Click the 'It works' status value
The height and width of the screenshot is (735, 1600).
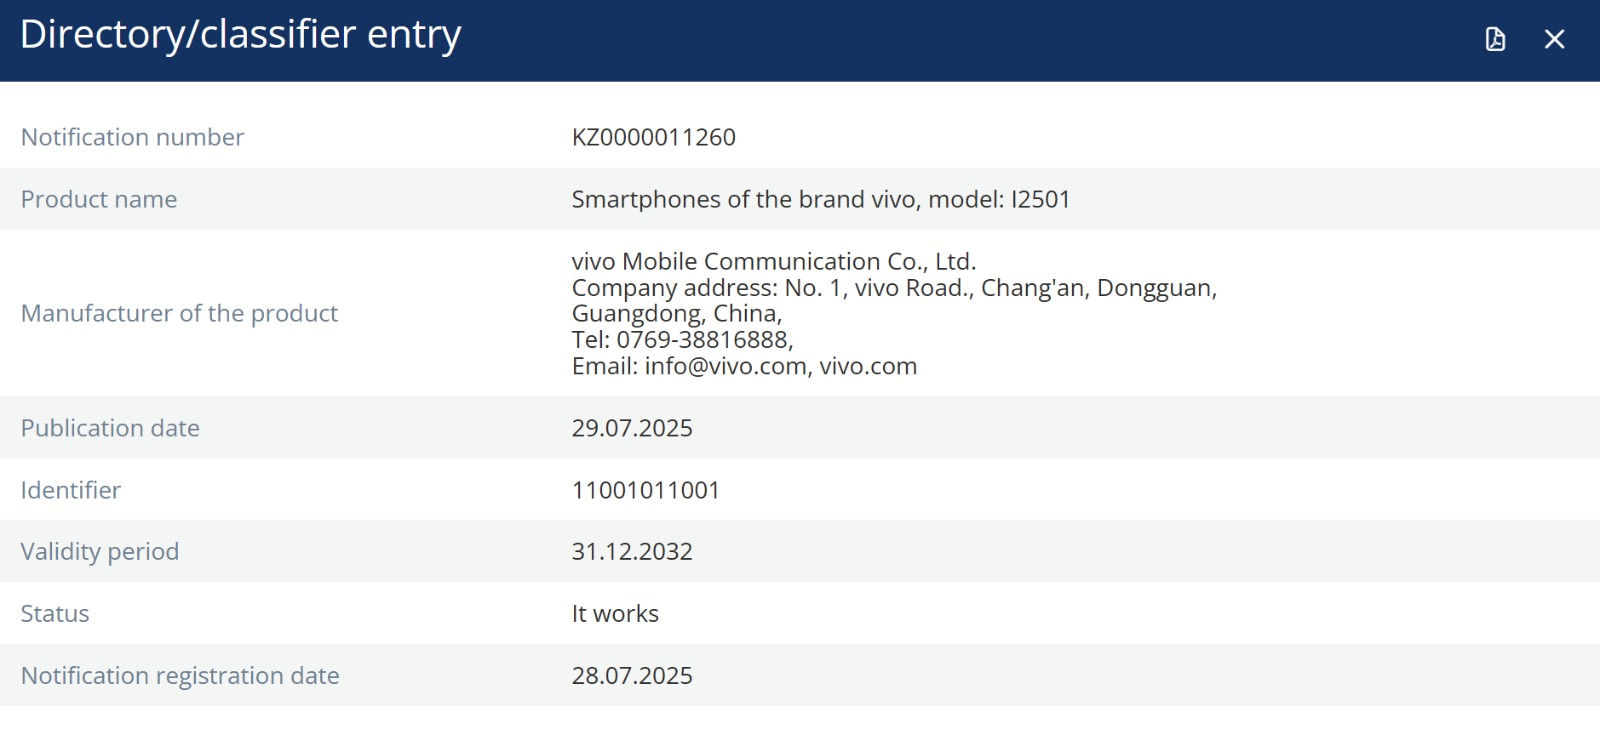pyautogui.click(x=615, y=613)
